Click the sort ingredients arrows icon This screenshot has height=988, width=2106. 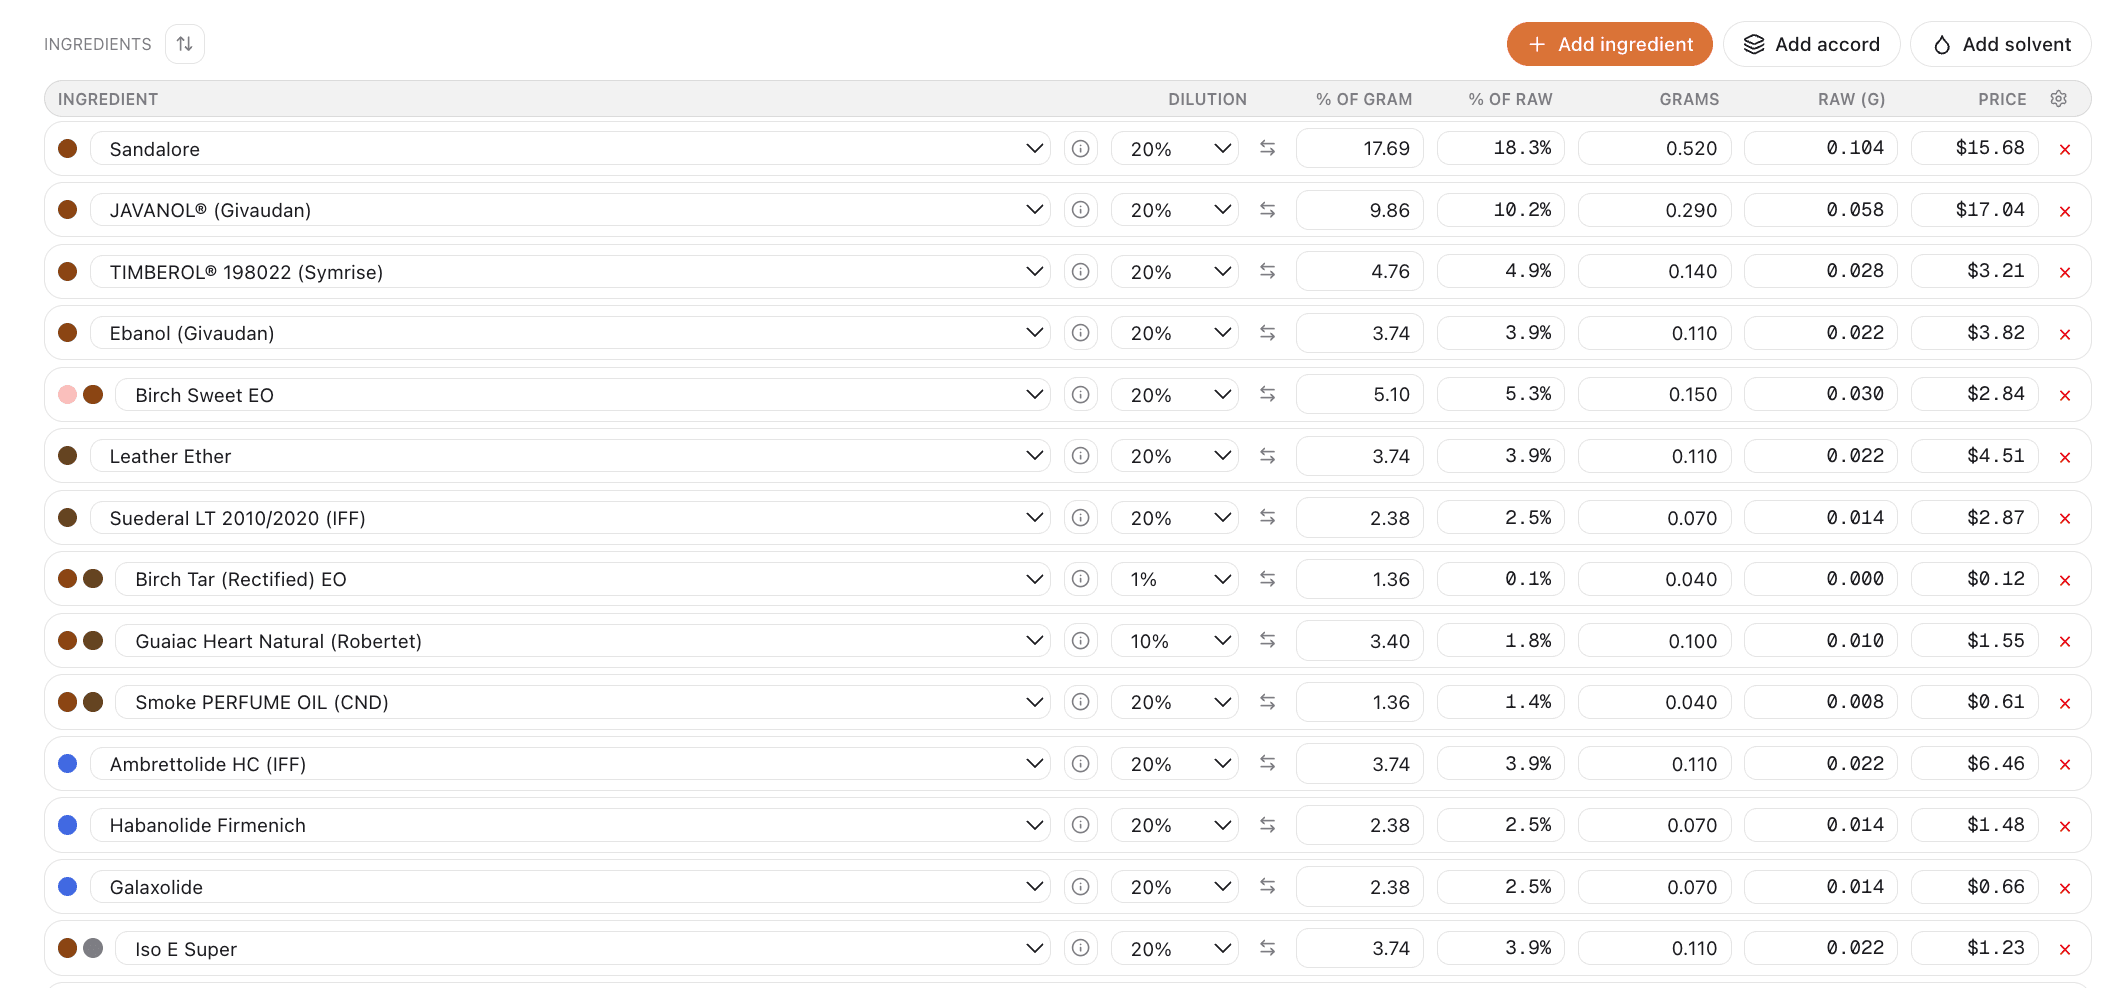(185, 44)
